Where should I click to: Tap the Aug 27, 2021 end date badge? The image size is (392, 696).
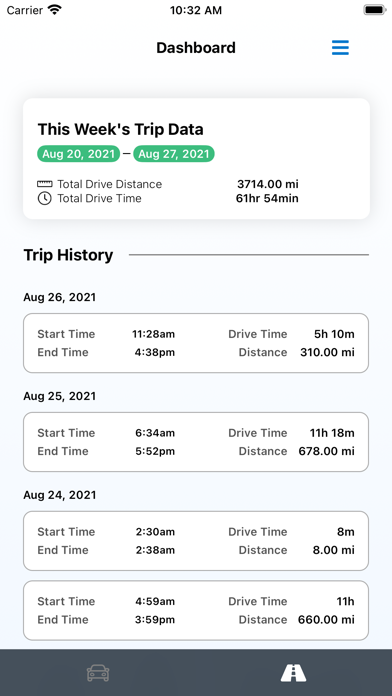(x=174, y=154)
